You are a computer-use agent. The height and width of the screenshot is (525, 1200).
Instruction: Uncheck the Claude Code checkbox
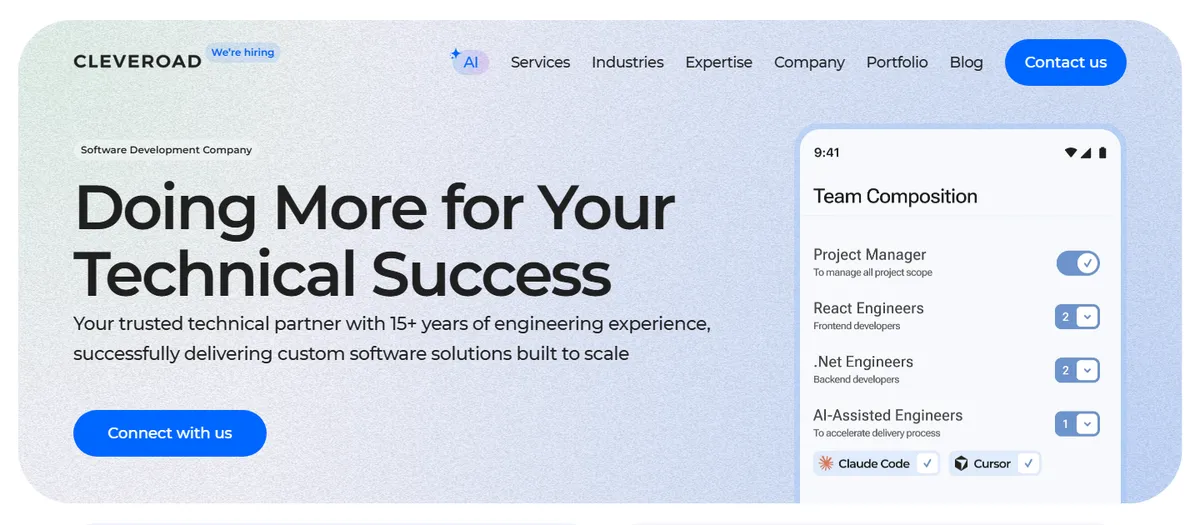point(927,463)
